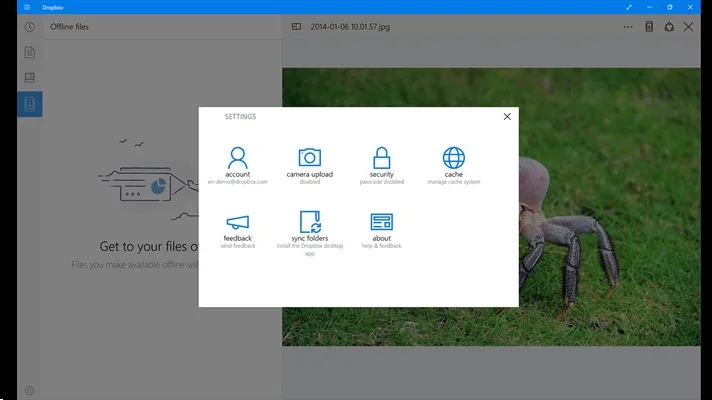
Task: Click the settings gear at sidebar bottom
Action: 30,390
